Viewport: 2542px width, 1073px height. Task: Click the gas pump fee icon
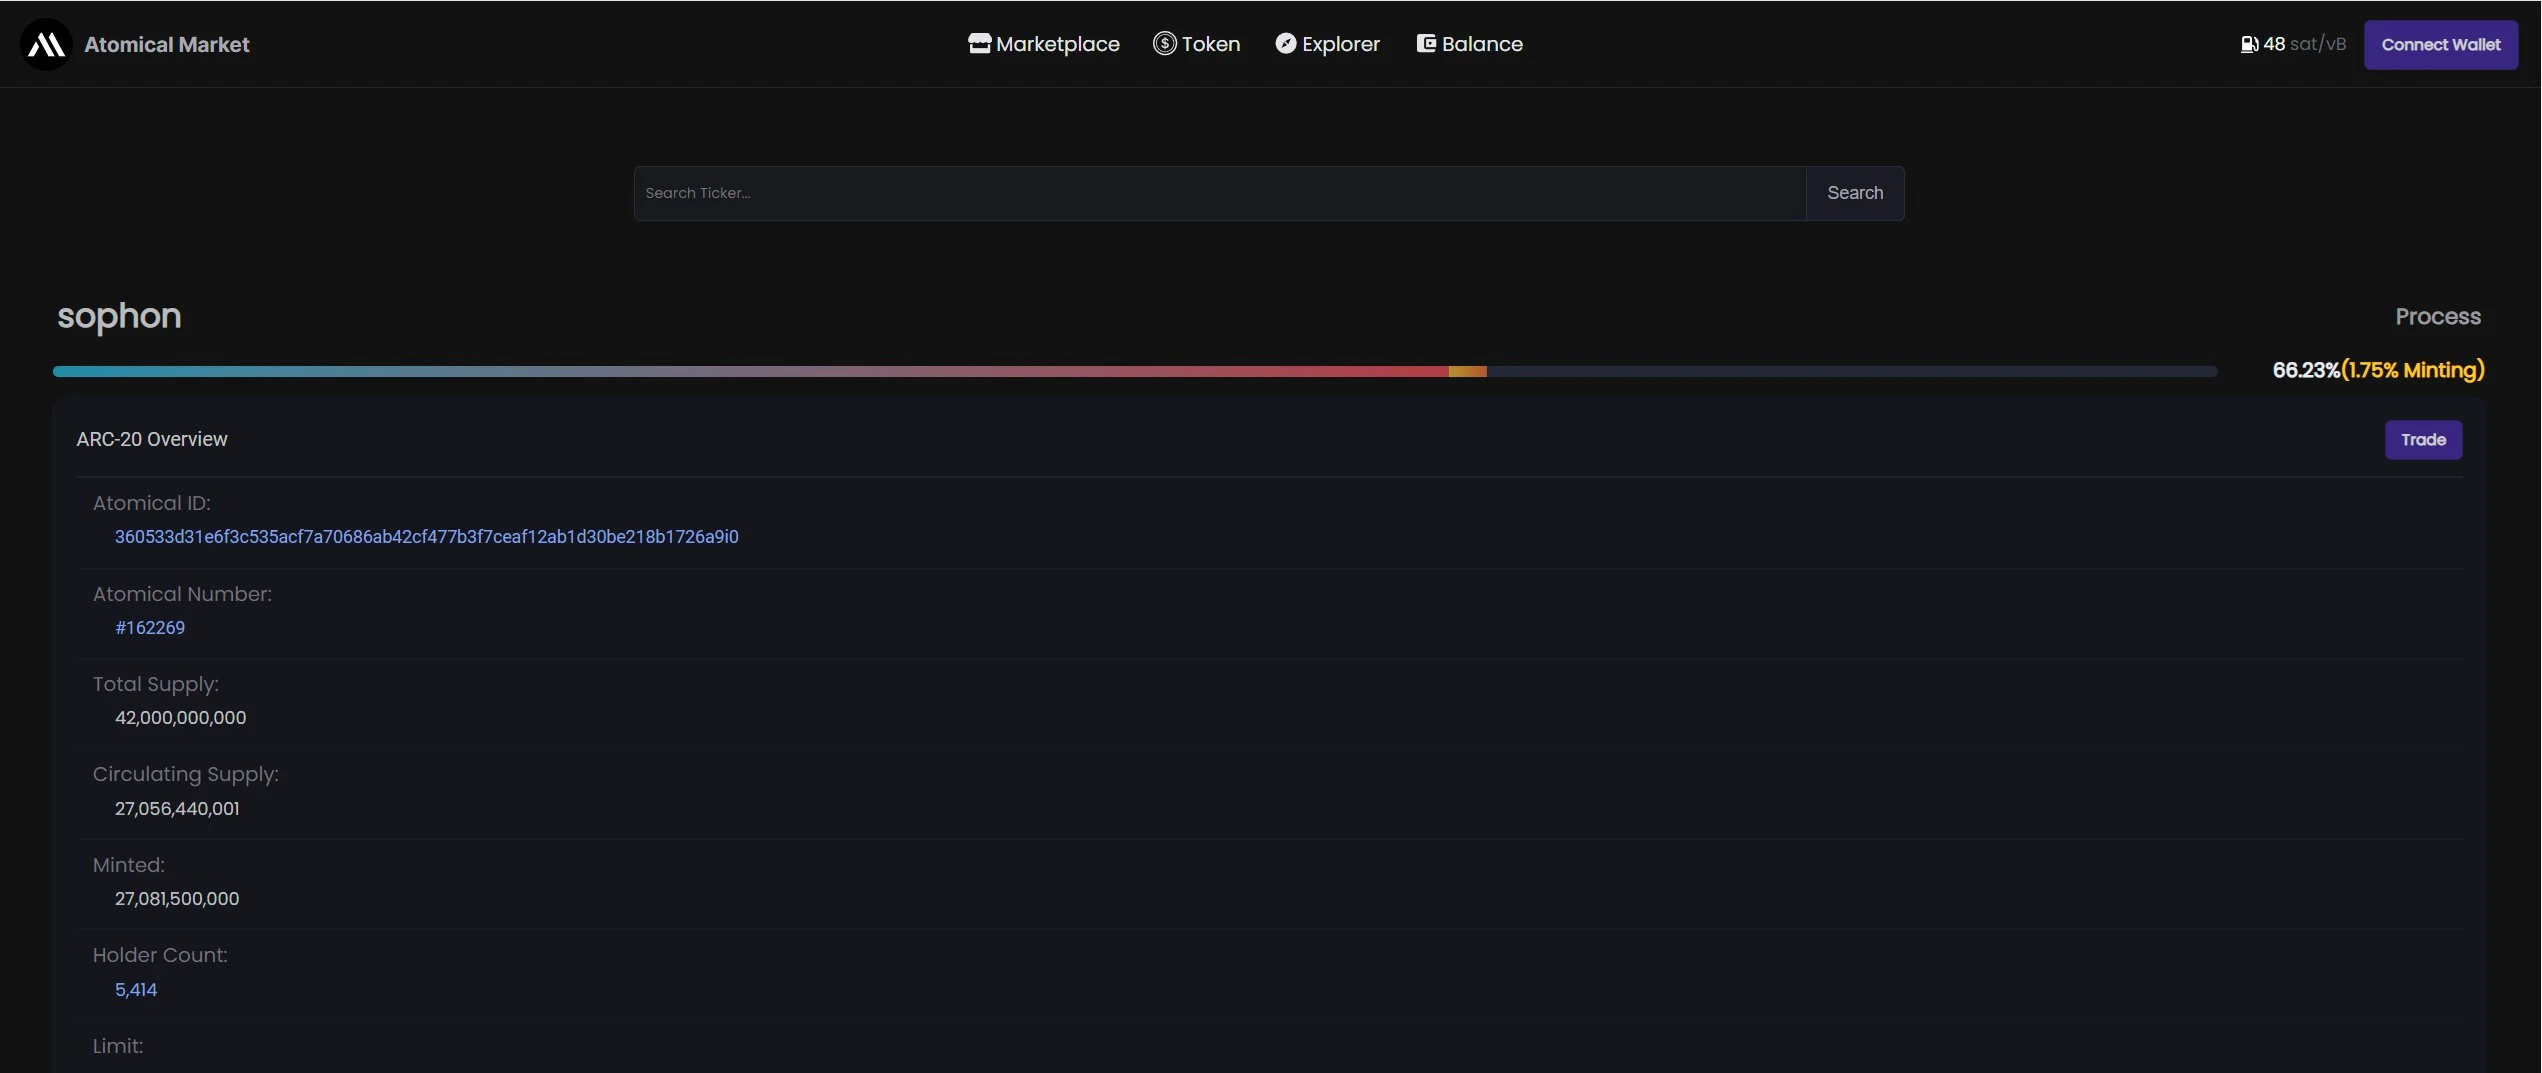click(2249, 44)
